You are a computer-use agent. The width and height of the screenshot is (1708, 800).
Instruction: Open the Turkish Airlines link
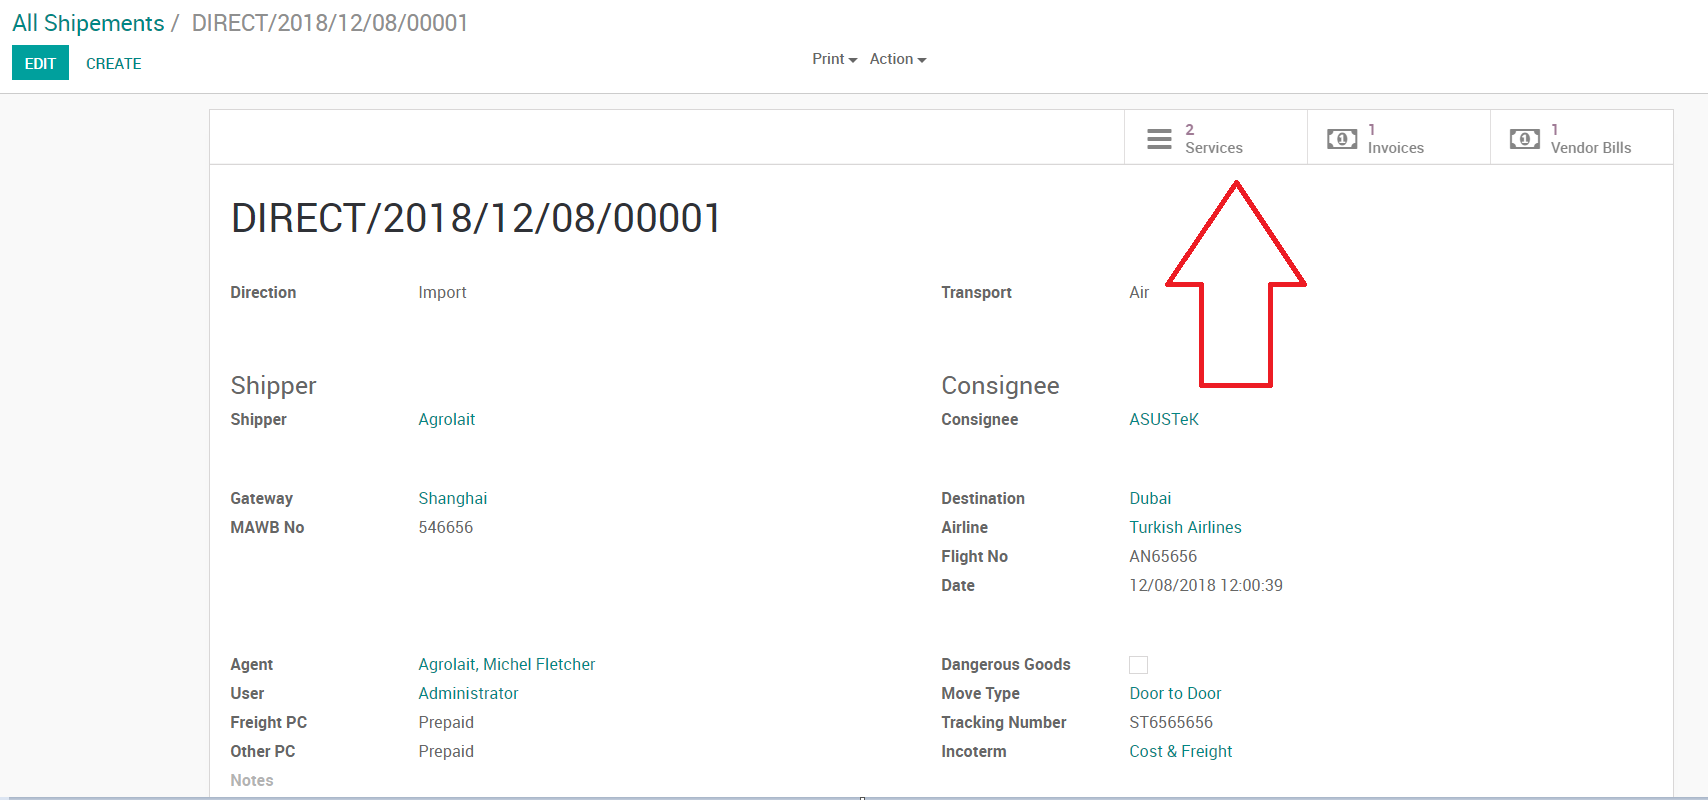(x=1185, y=527)
